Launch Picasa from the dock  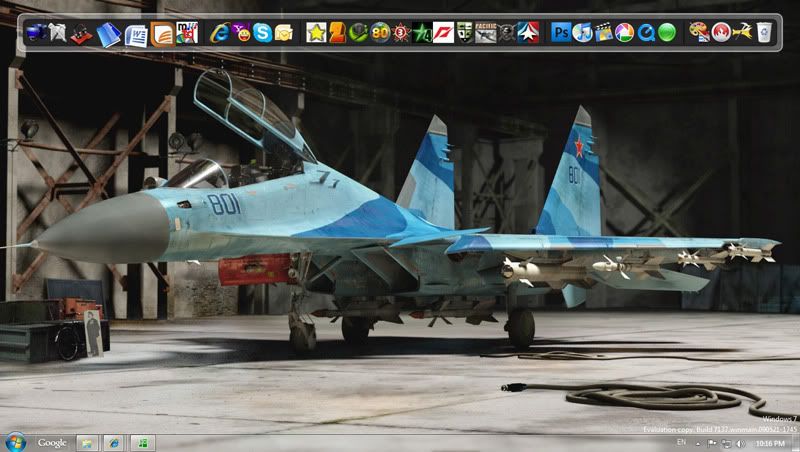tap(624, 33)
